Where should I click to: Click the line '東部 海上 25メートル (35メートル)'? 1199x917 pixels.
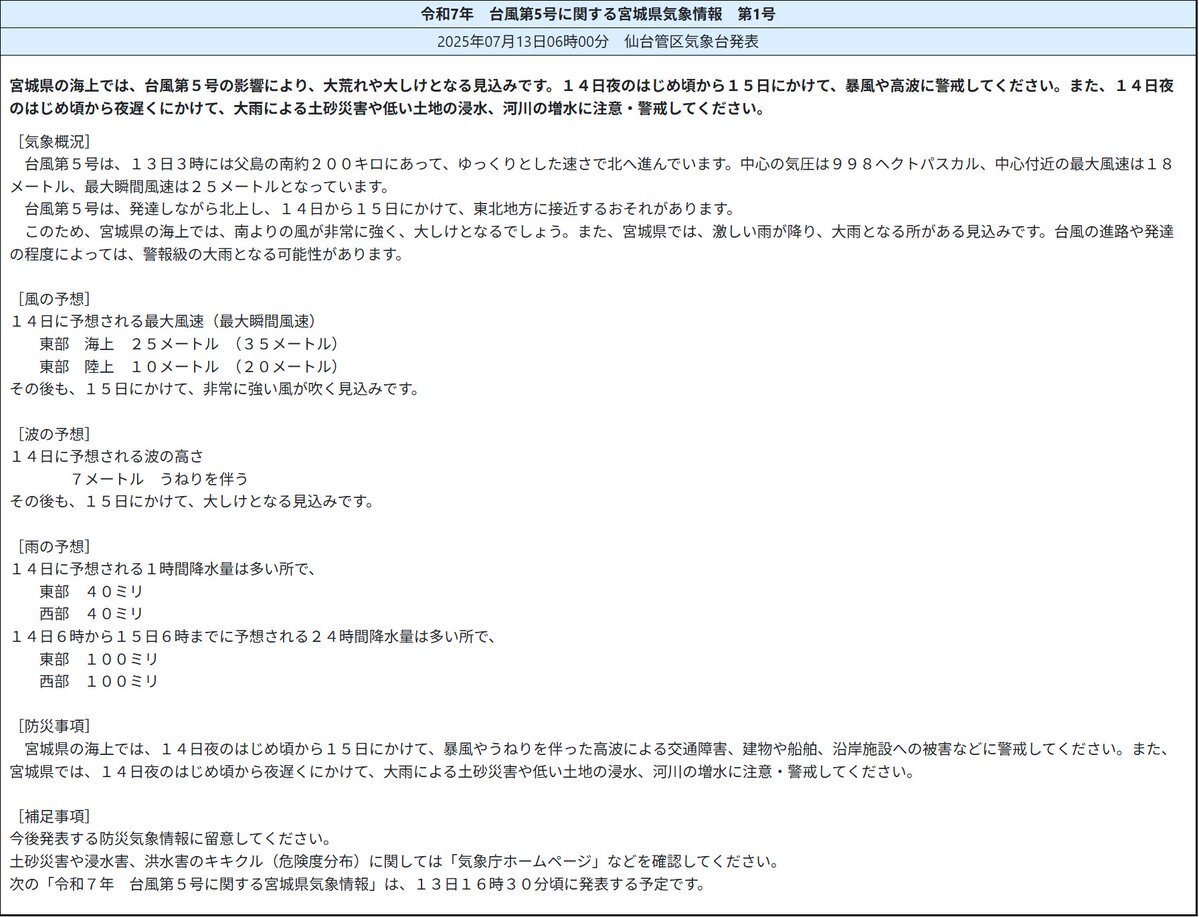189,344
